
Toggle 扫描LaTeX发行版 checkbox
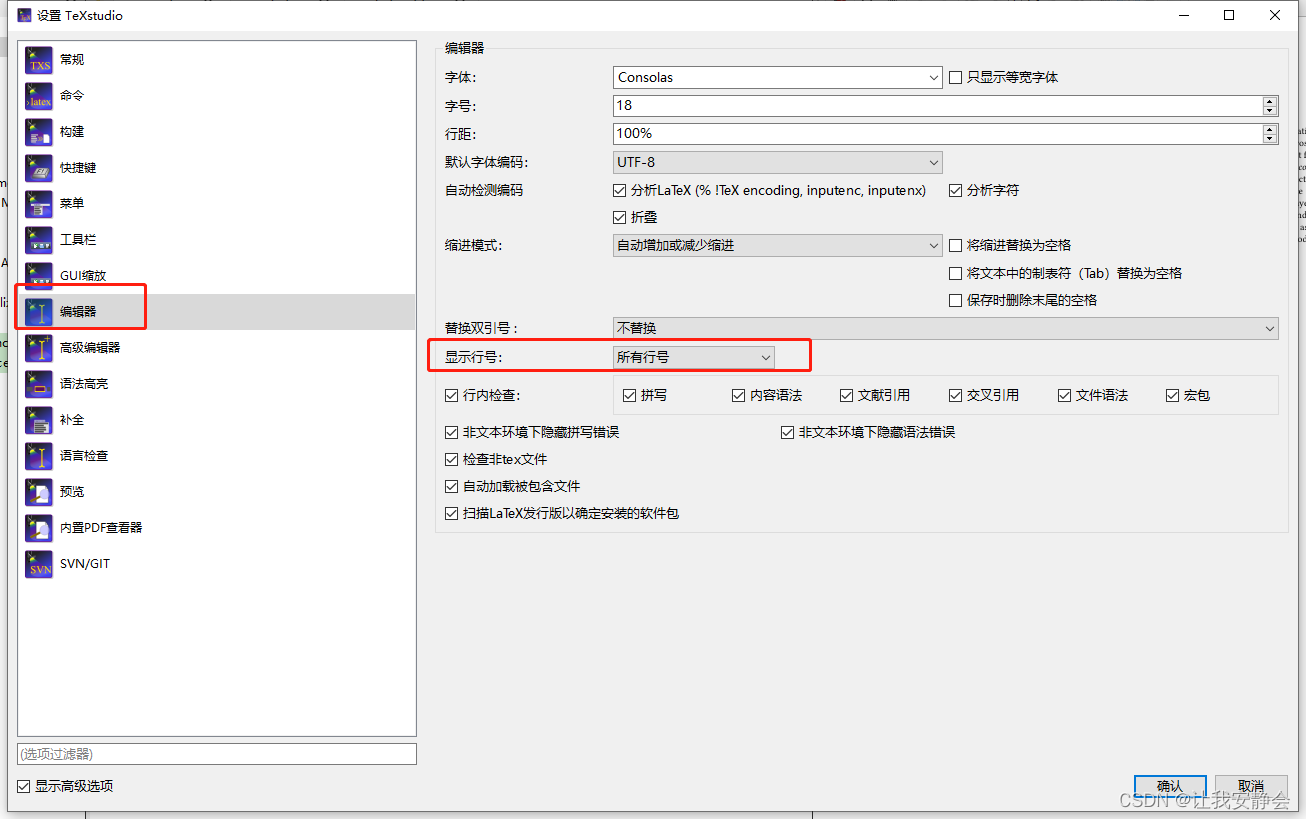click(x=451, y=513)
